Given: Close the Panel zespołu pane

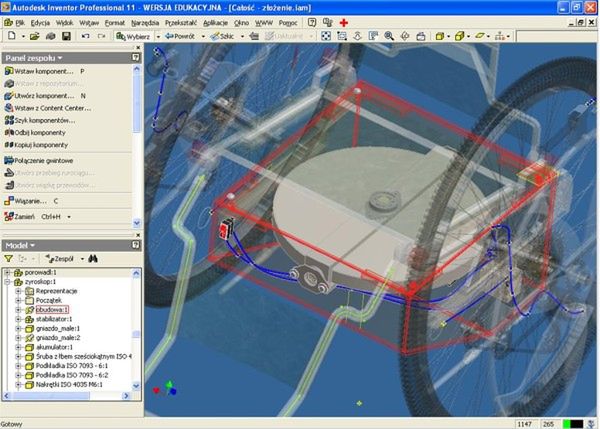Looking at the screenshot, I should click(138, 47).
